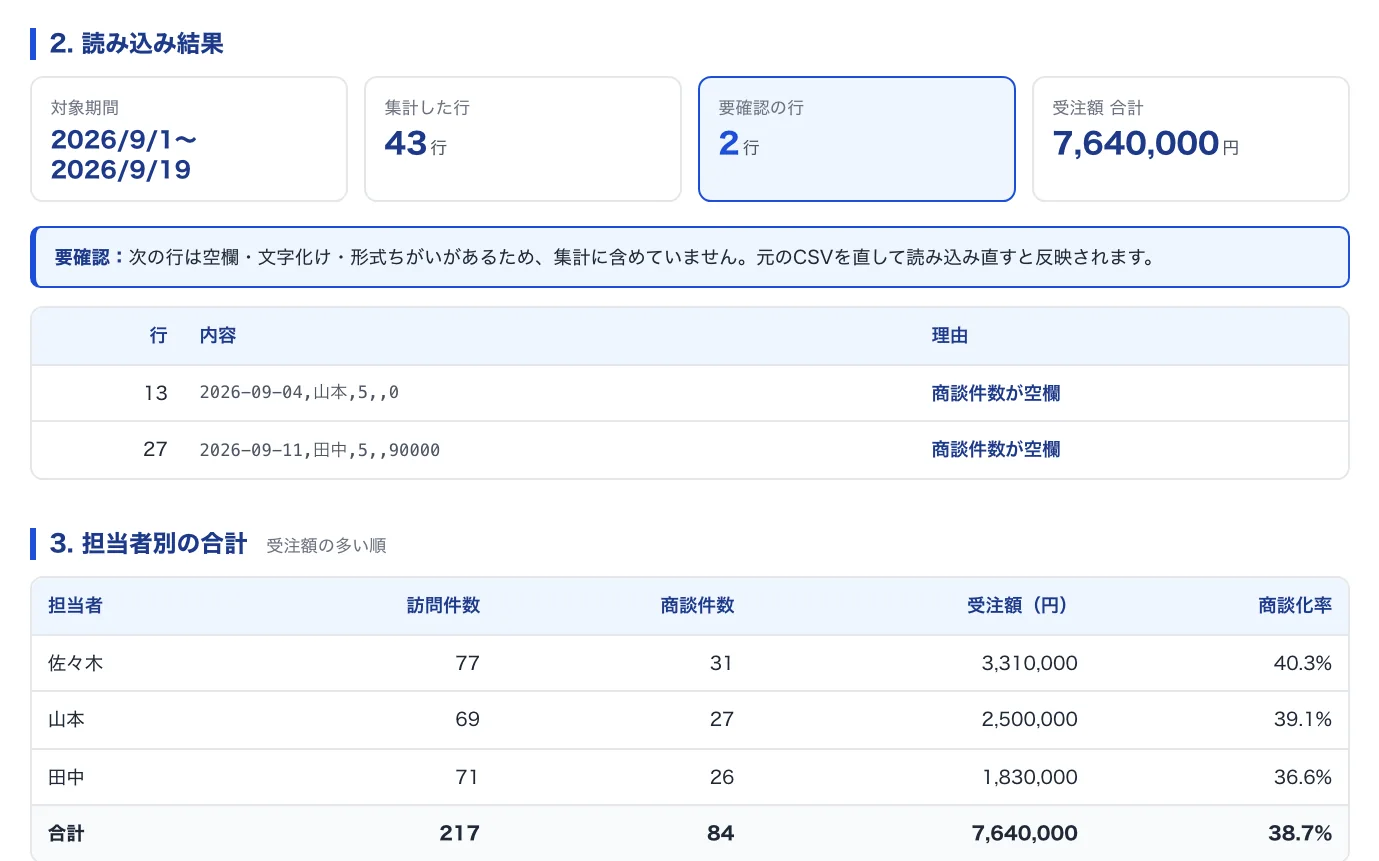Click the 担当者 column header

[75, 605]
